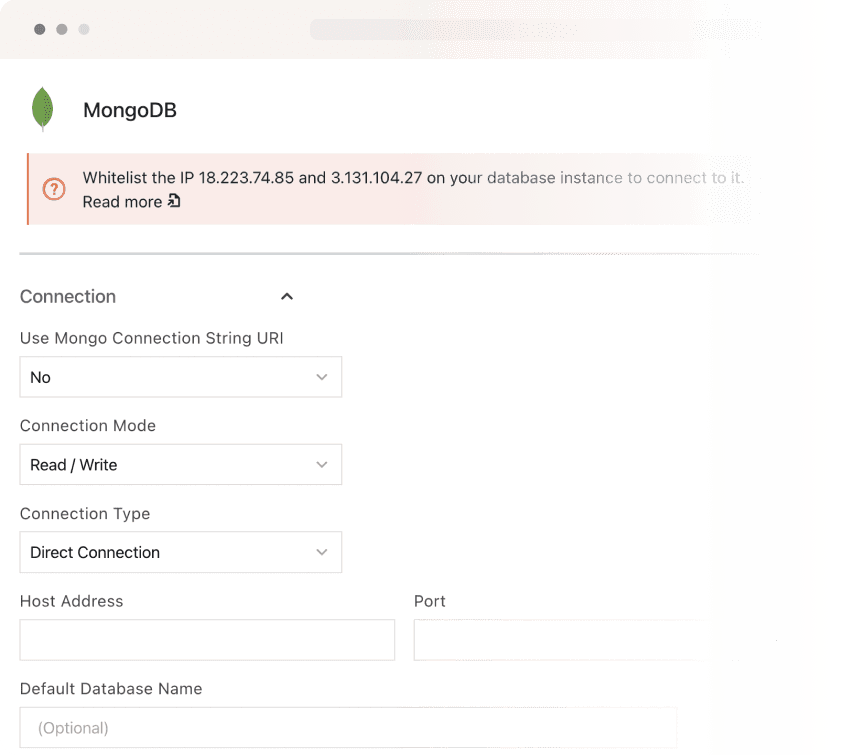Open the Read more link
Image resolution: width=856 pixels, height=755 pixels.
point(122,202)
